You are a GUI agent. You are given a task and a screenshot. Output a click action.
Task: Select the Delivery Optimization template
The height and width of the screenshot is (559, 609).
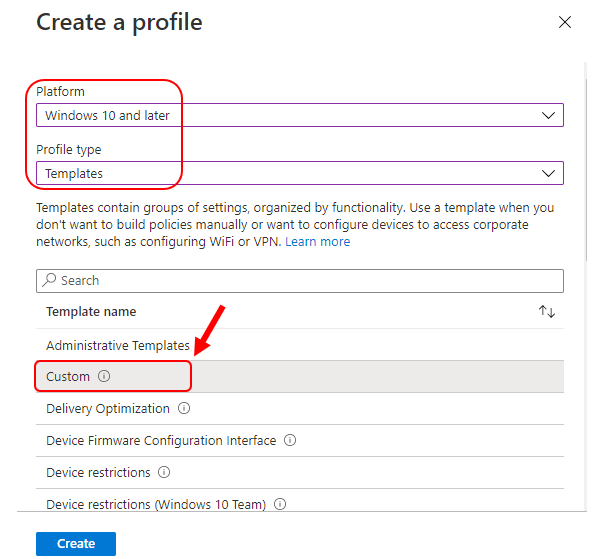[299, 409]
